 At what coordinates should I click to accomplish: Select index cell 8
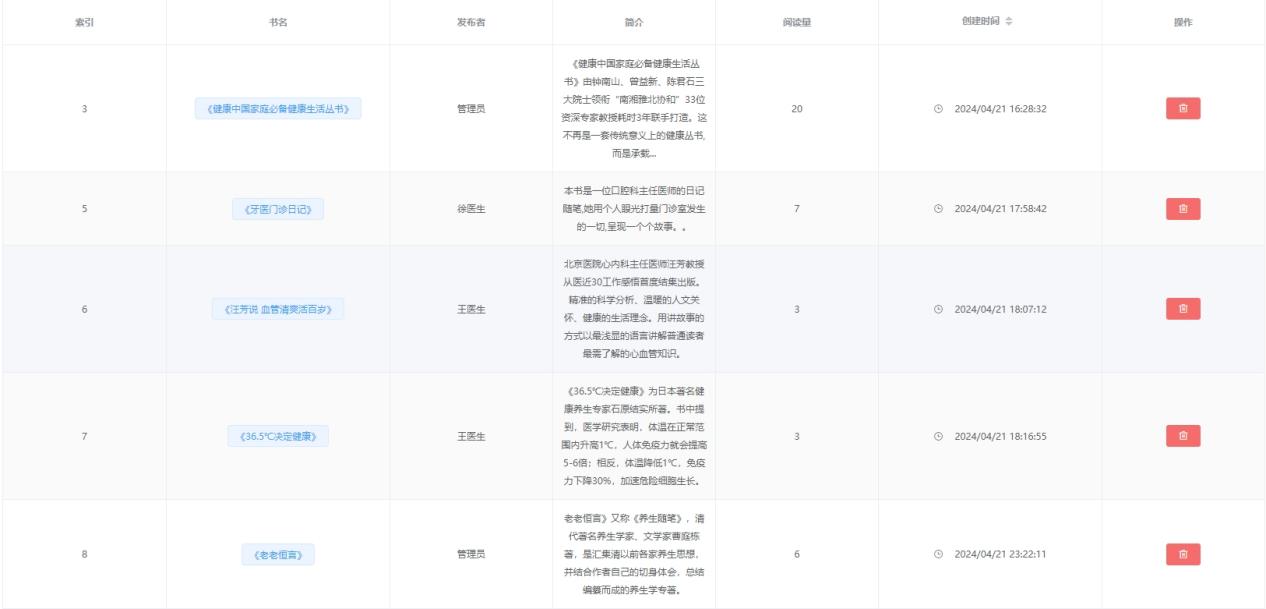pos(84,553)
